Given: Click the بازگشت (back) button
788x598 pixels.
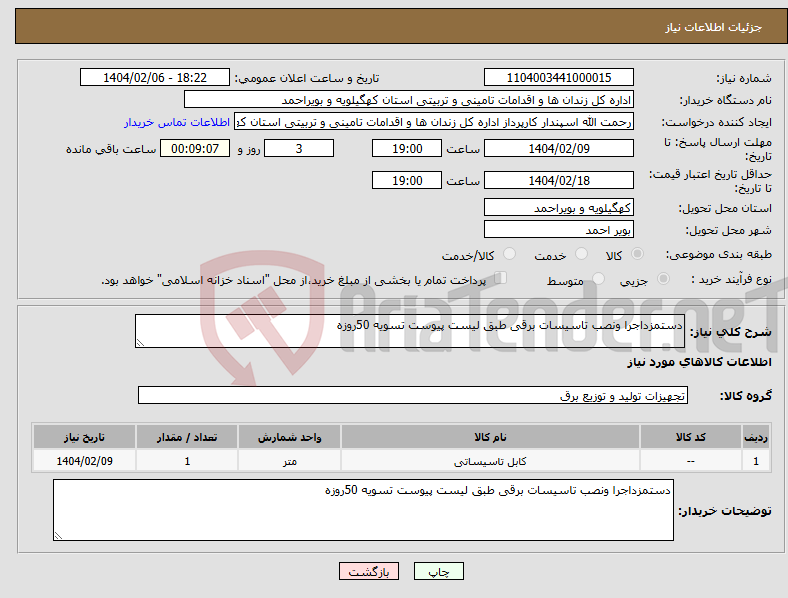Looking at the screenshot, I should click(x=369, y=571).
